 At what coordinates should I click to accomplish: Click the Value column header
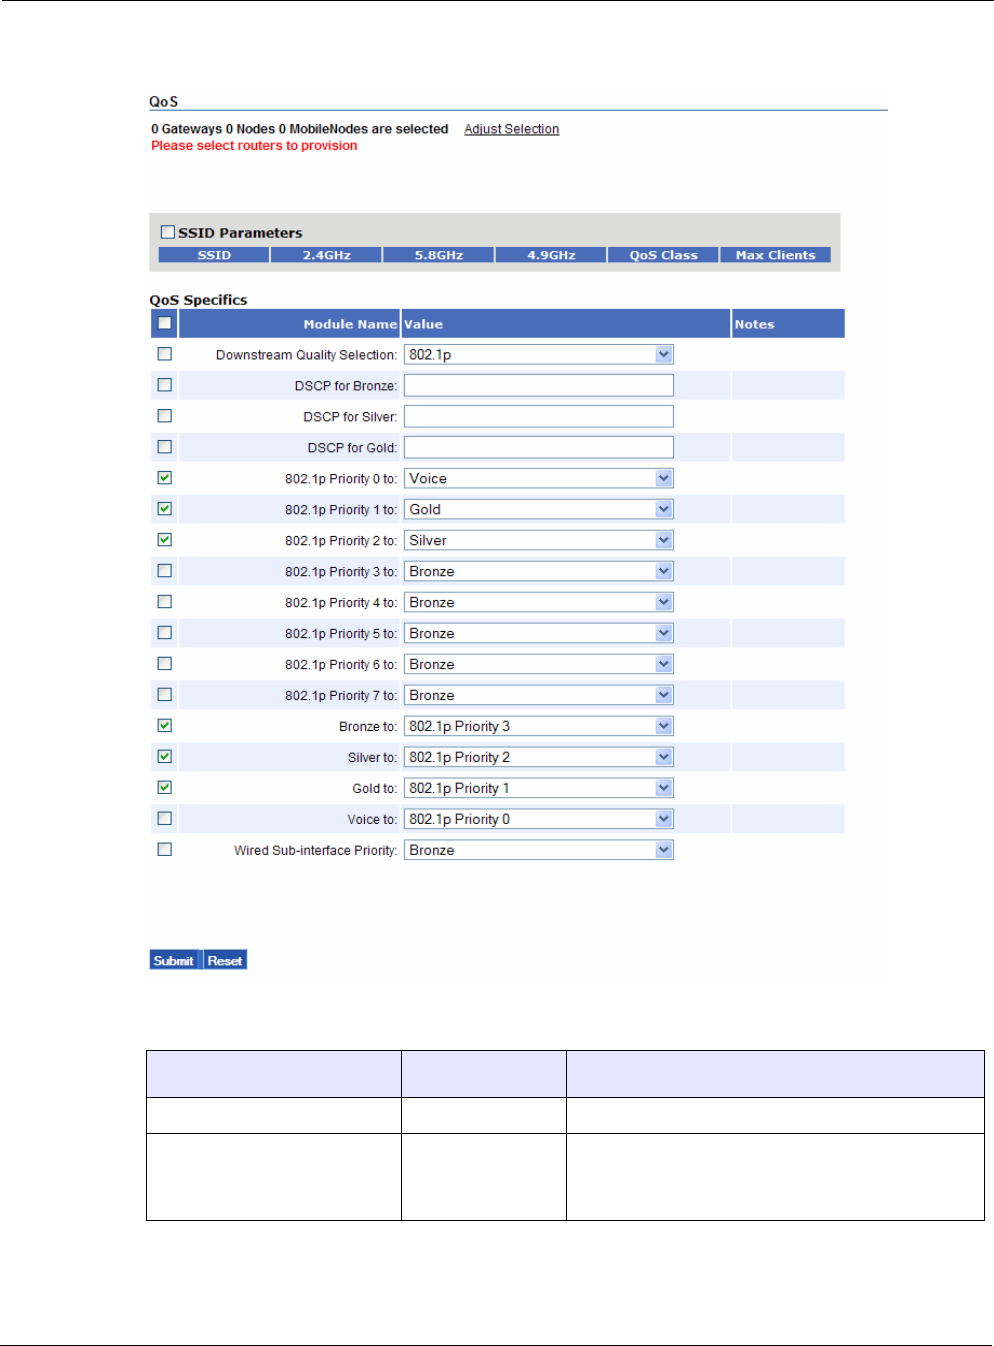pos(566,324)
